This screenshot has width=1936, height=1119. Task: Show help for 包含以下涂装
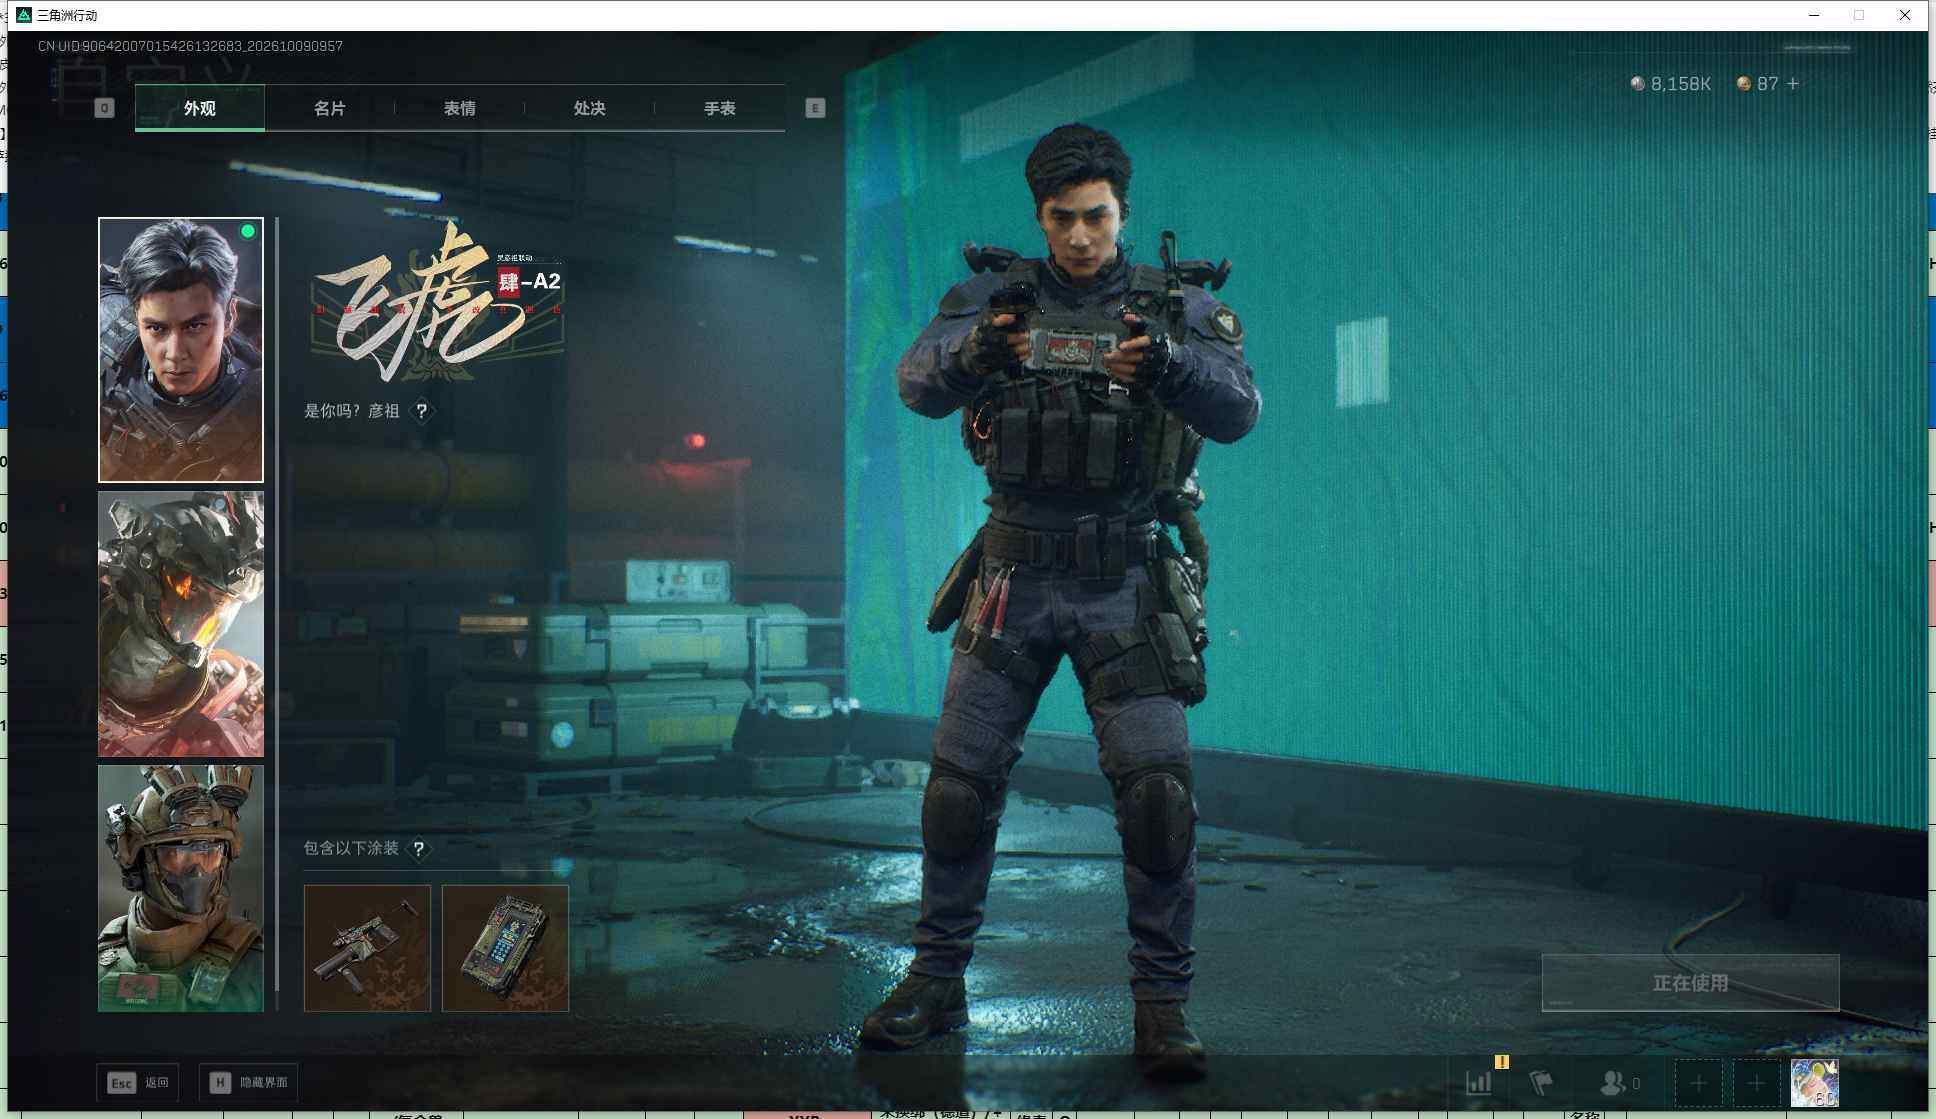(x=419, y=849)
